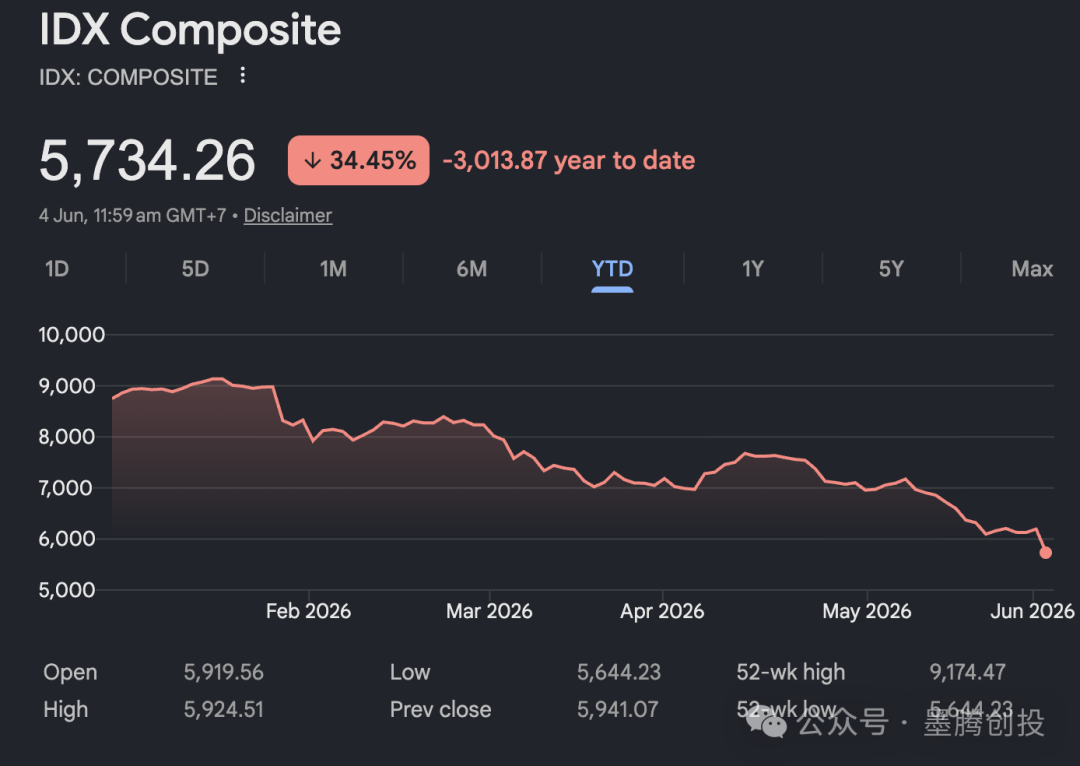Open the Disclaimer link
The width and height of the screenshot is (1080, 766).
click(288, 216)
